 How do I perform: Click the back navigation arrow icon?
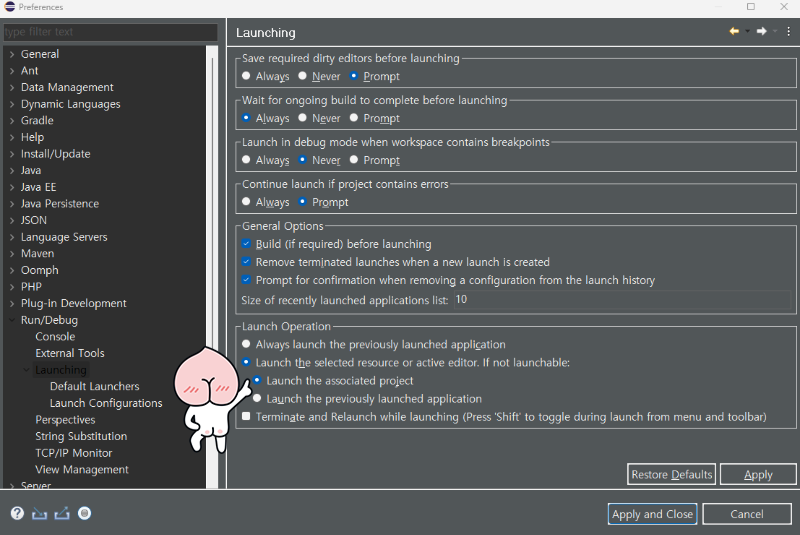734,32
